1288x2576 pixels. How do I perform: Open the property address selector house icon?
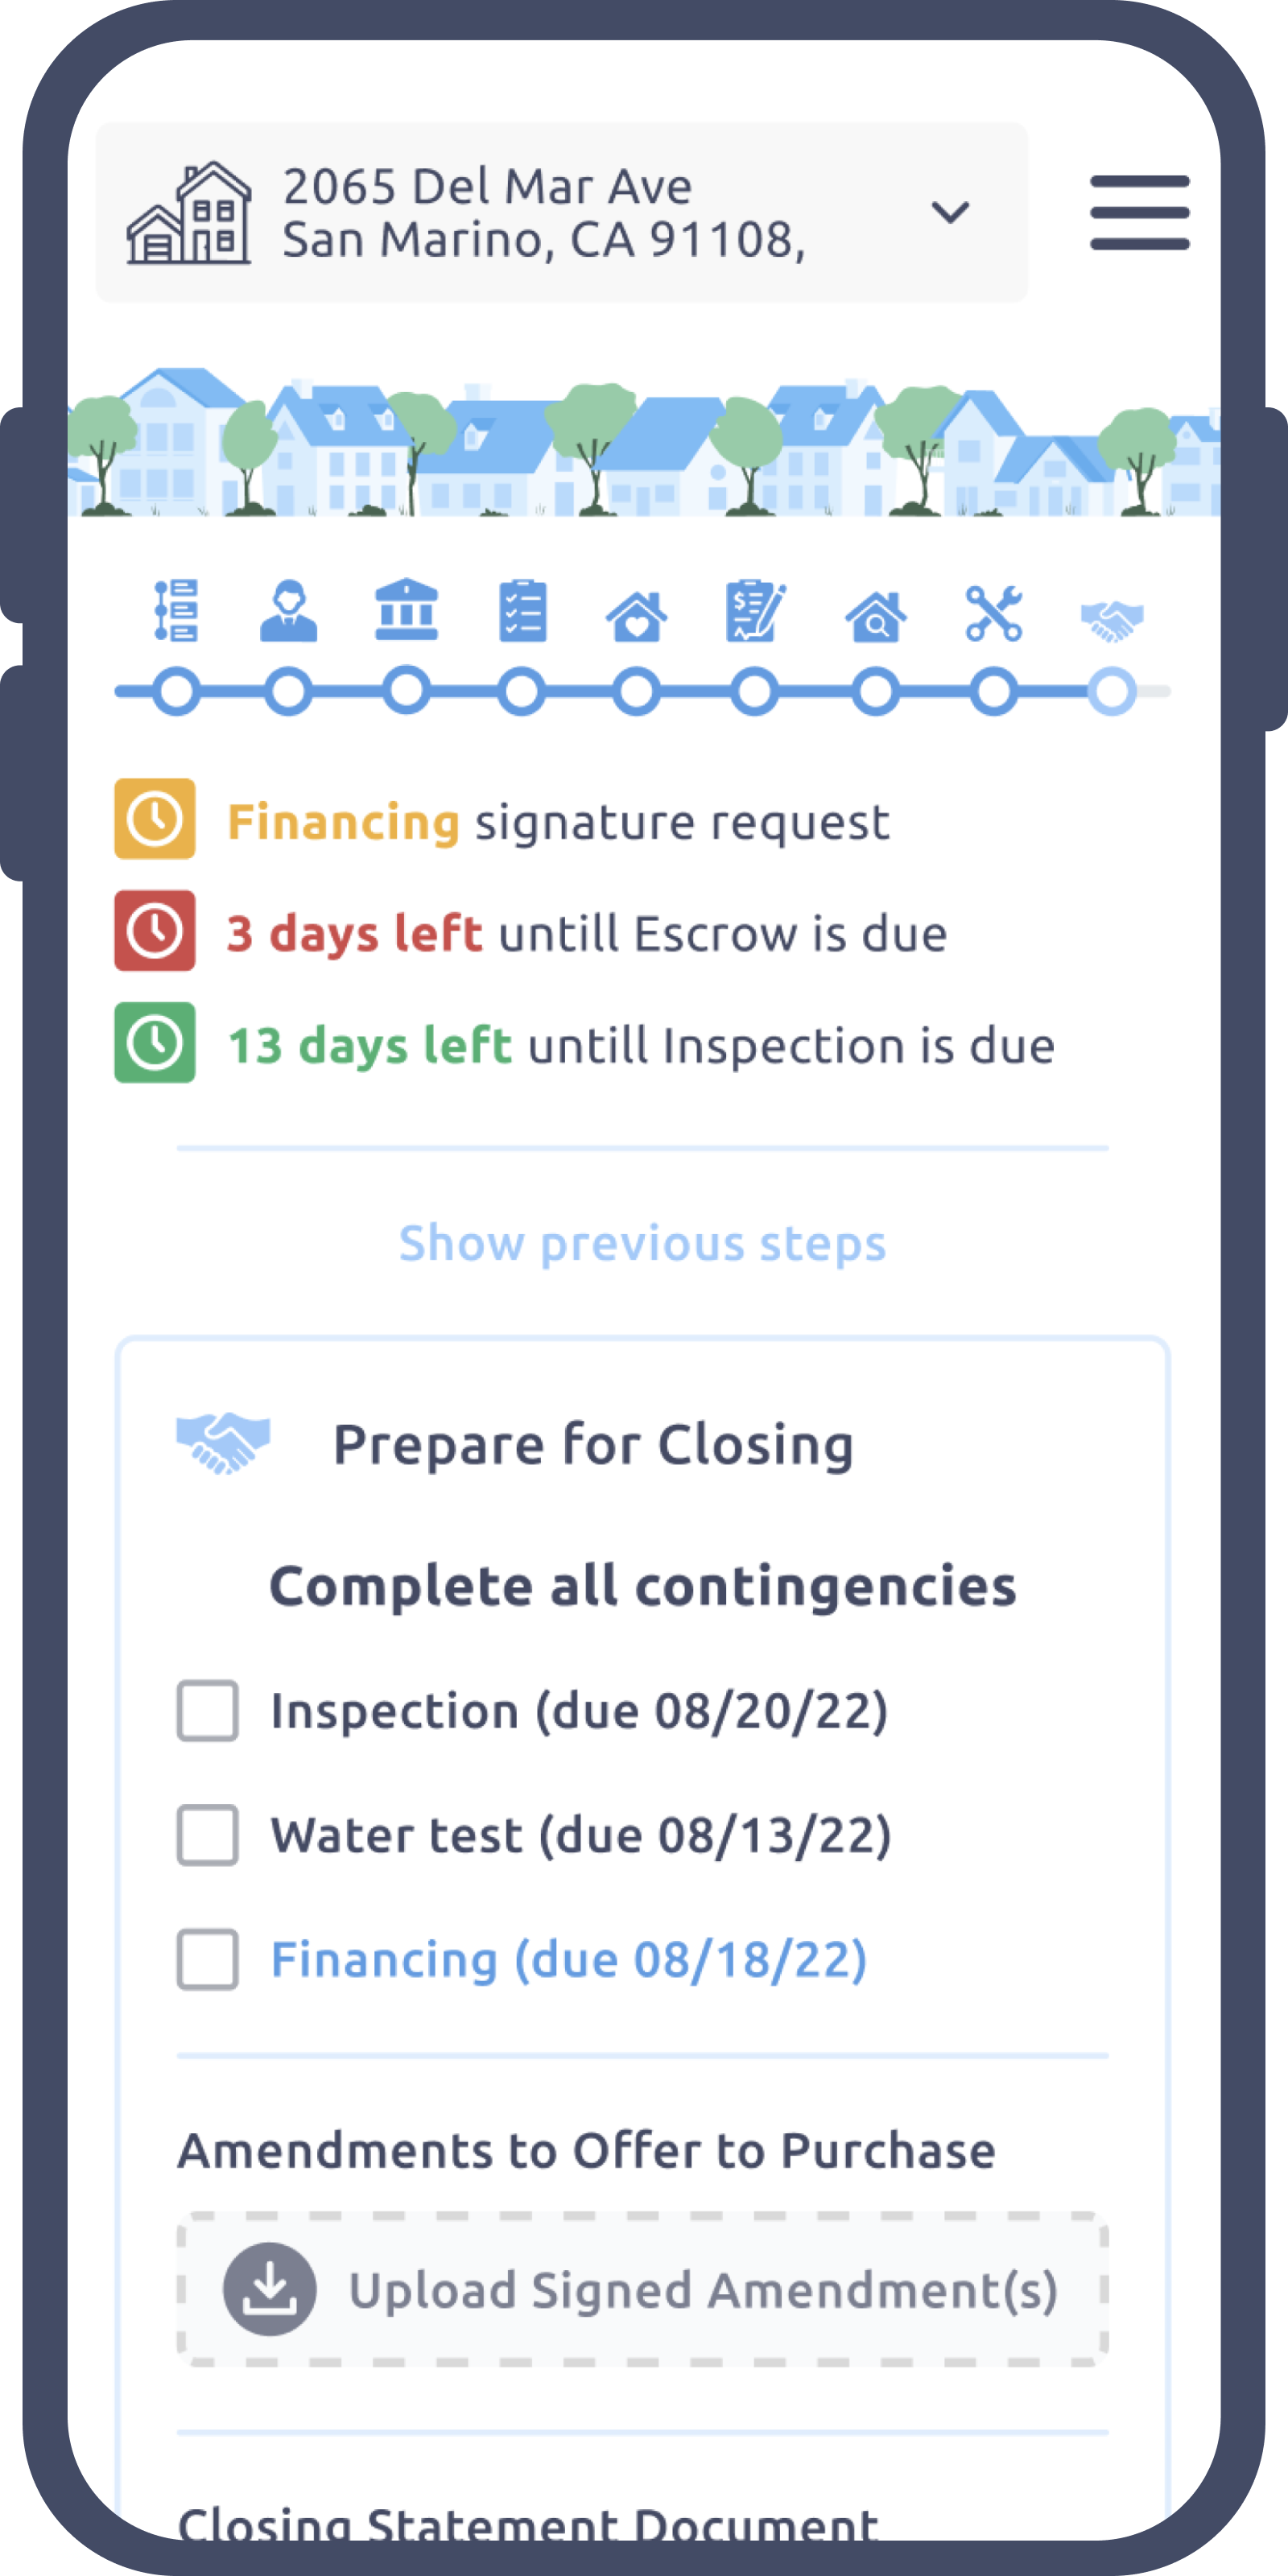tap(188, 212)
